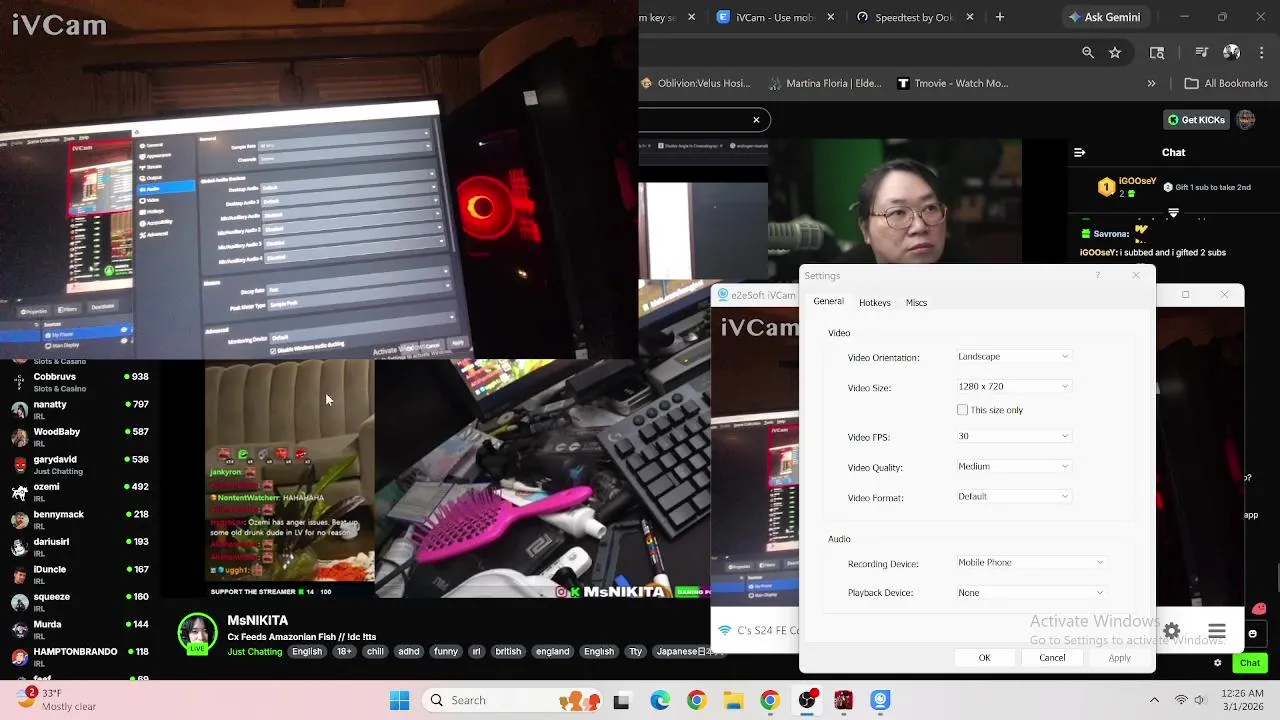Click the Ask Gemini button
This screenshot has height=720, width=1280.
[x=1104, y=17]
